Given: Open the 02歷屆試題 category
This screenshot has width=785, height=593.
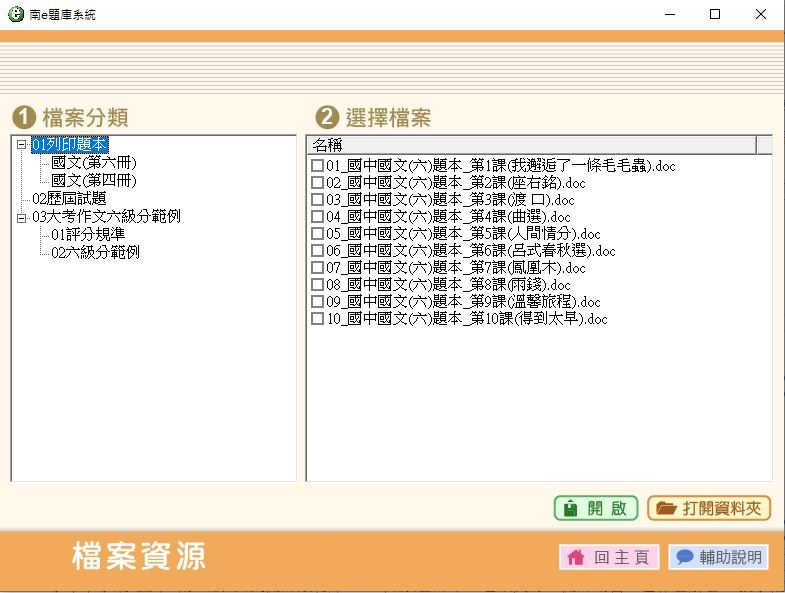Looking at the screenshot, I should click(x=69, y=199).
